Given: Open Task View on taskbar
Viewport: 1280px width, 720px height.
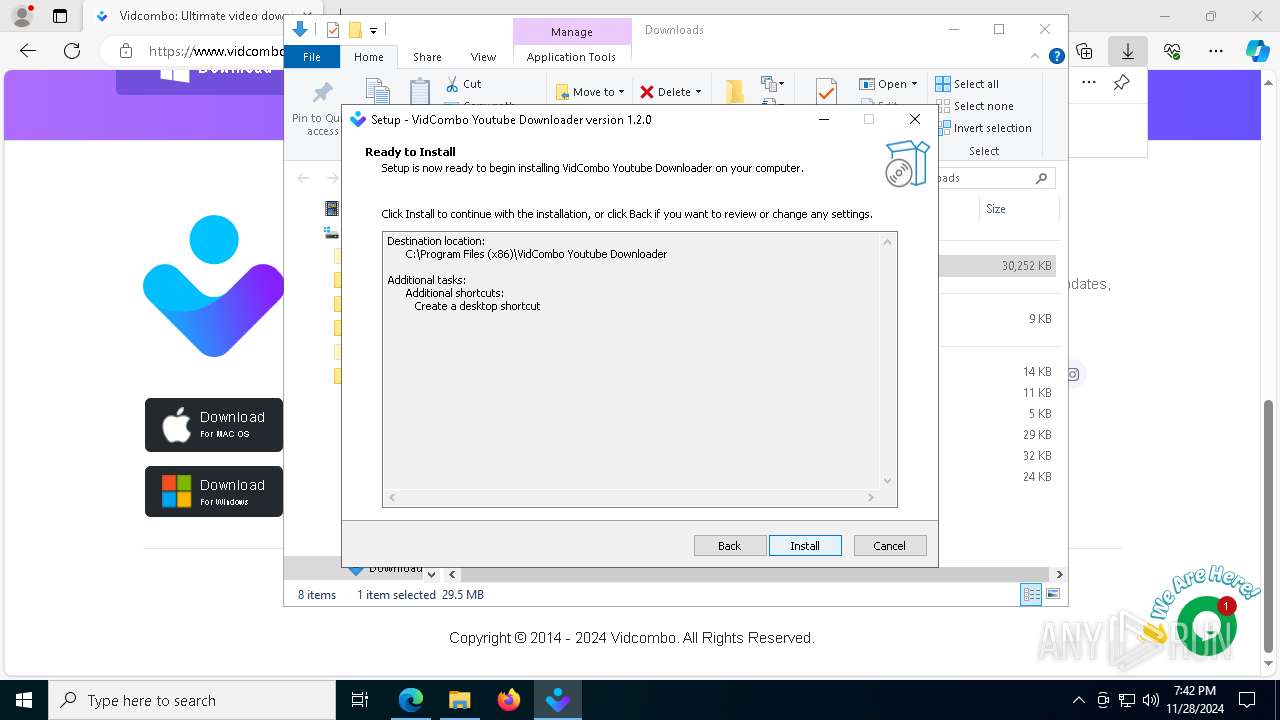Looking at the screenshot, I should (360, 700).
